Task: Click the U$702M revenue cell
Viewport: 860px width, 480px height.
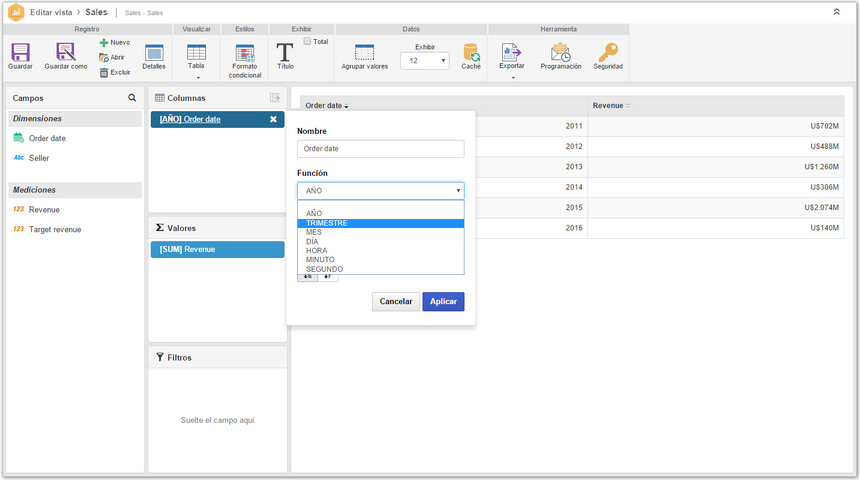Action: coord(824,126)
